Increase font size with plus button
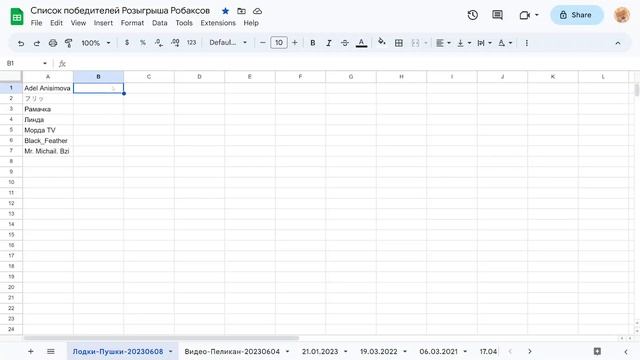The height and width of the screenshot is (360, 640). point(295,42)
